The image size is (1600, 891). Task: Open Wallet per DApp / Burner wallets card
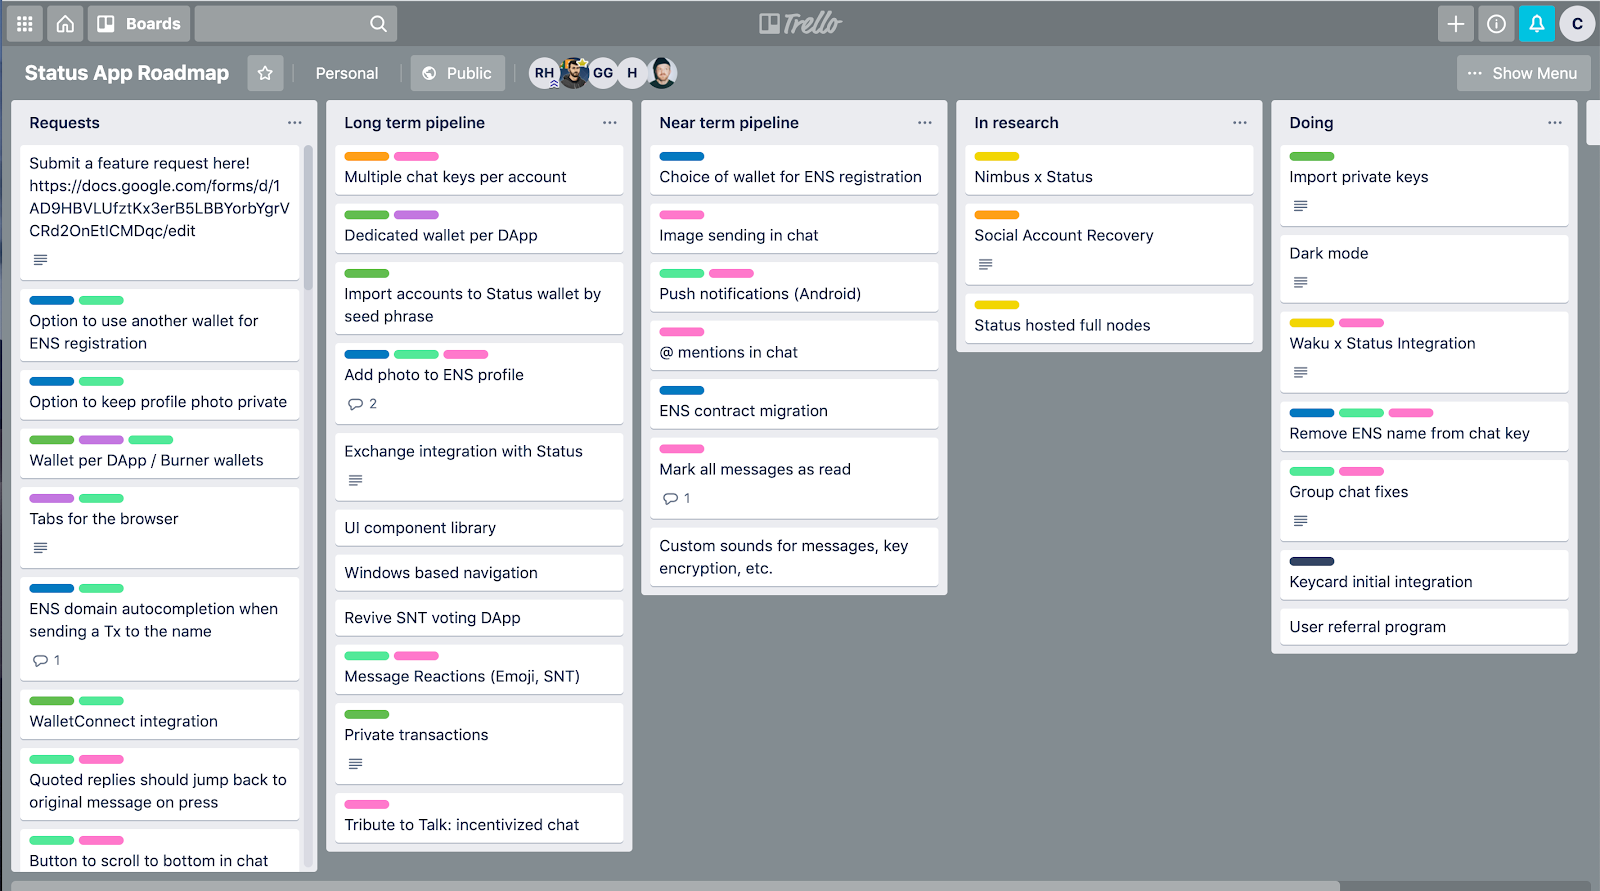[160, 453]
